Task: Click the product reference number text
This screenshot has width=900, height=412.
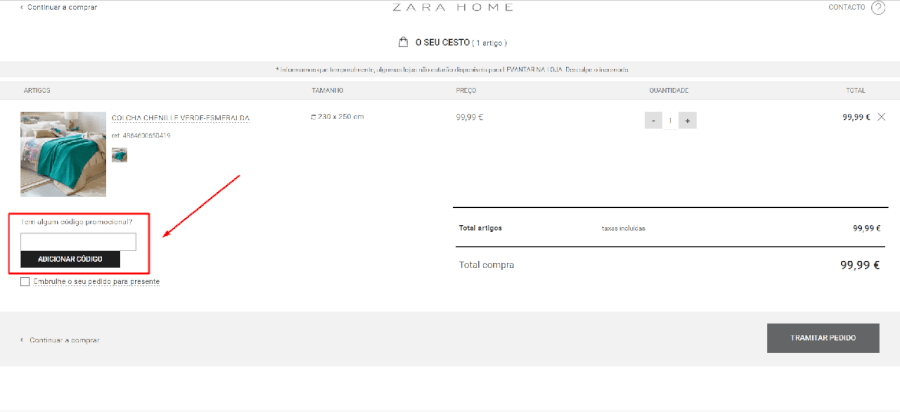Action: click(x=141, y=136)
